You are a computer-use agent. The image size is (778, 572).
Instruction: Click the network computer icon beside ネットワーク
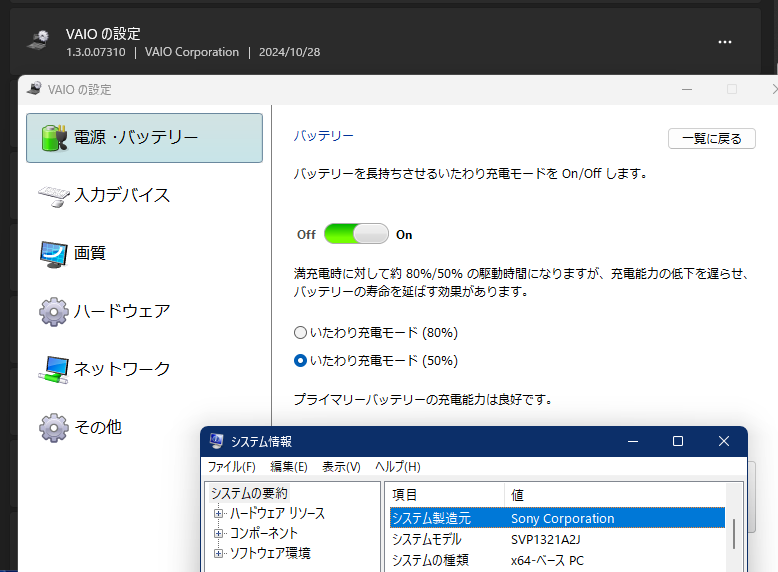pyautogui.click(x=54, y=370)
